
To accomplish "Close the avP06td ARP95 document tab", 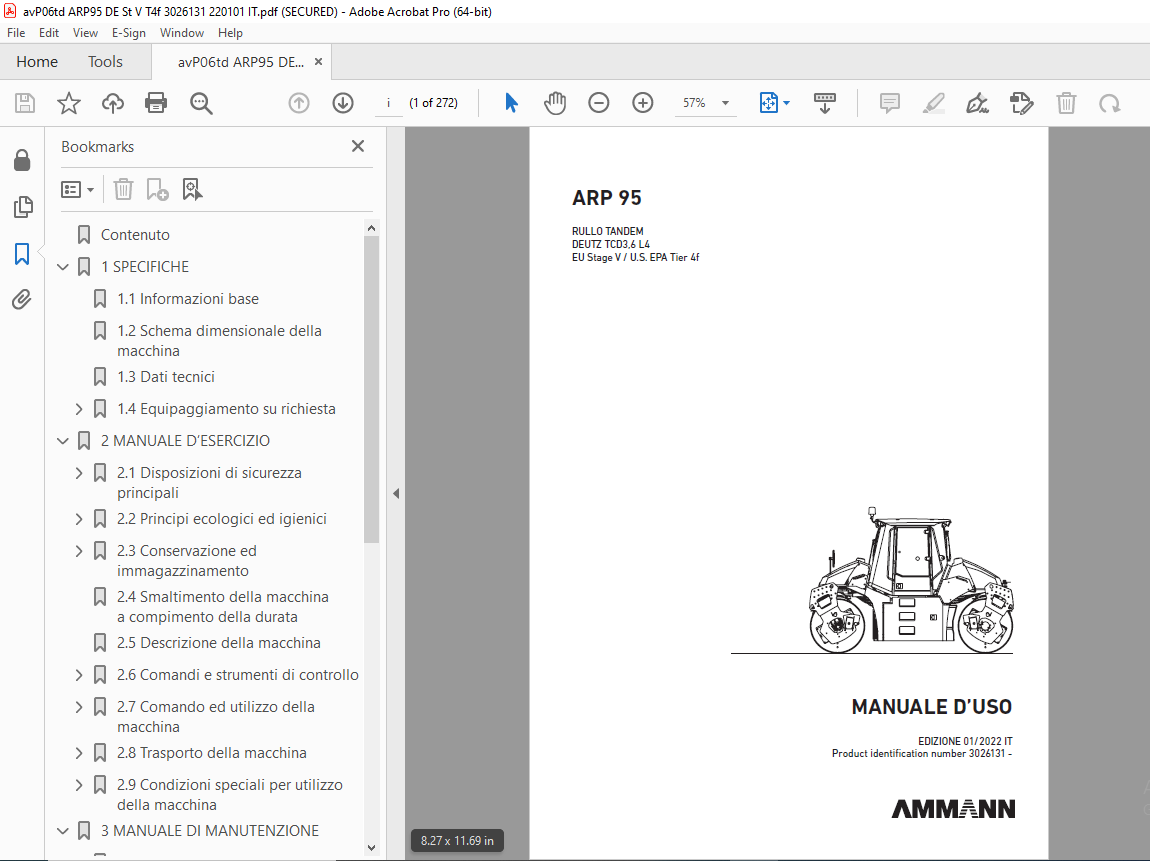I will coord(318,62).
